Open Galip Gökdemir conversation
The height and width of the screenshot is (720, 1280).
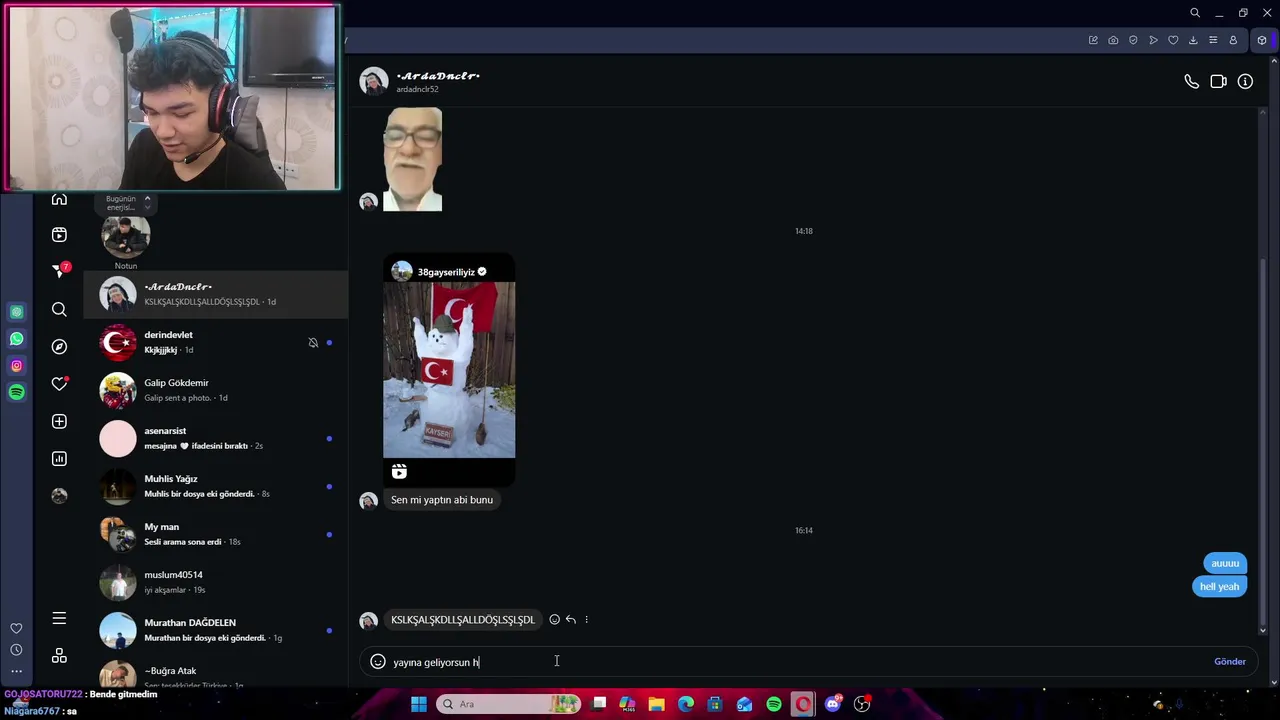click(x=216, y=390)
